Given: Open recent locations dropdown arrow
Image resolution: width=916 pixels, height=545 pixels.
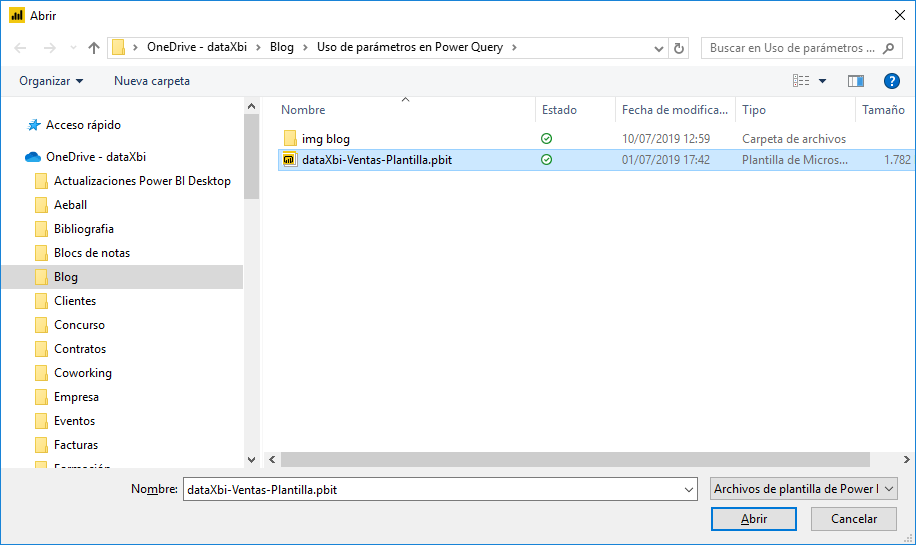Looking at the screenshot, I should point(73,48).
